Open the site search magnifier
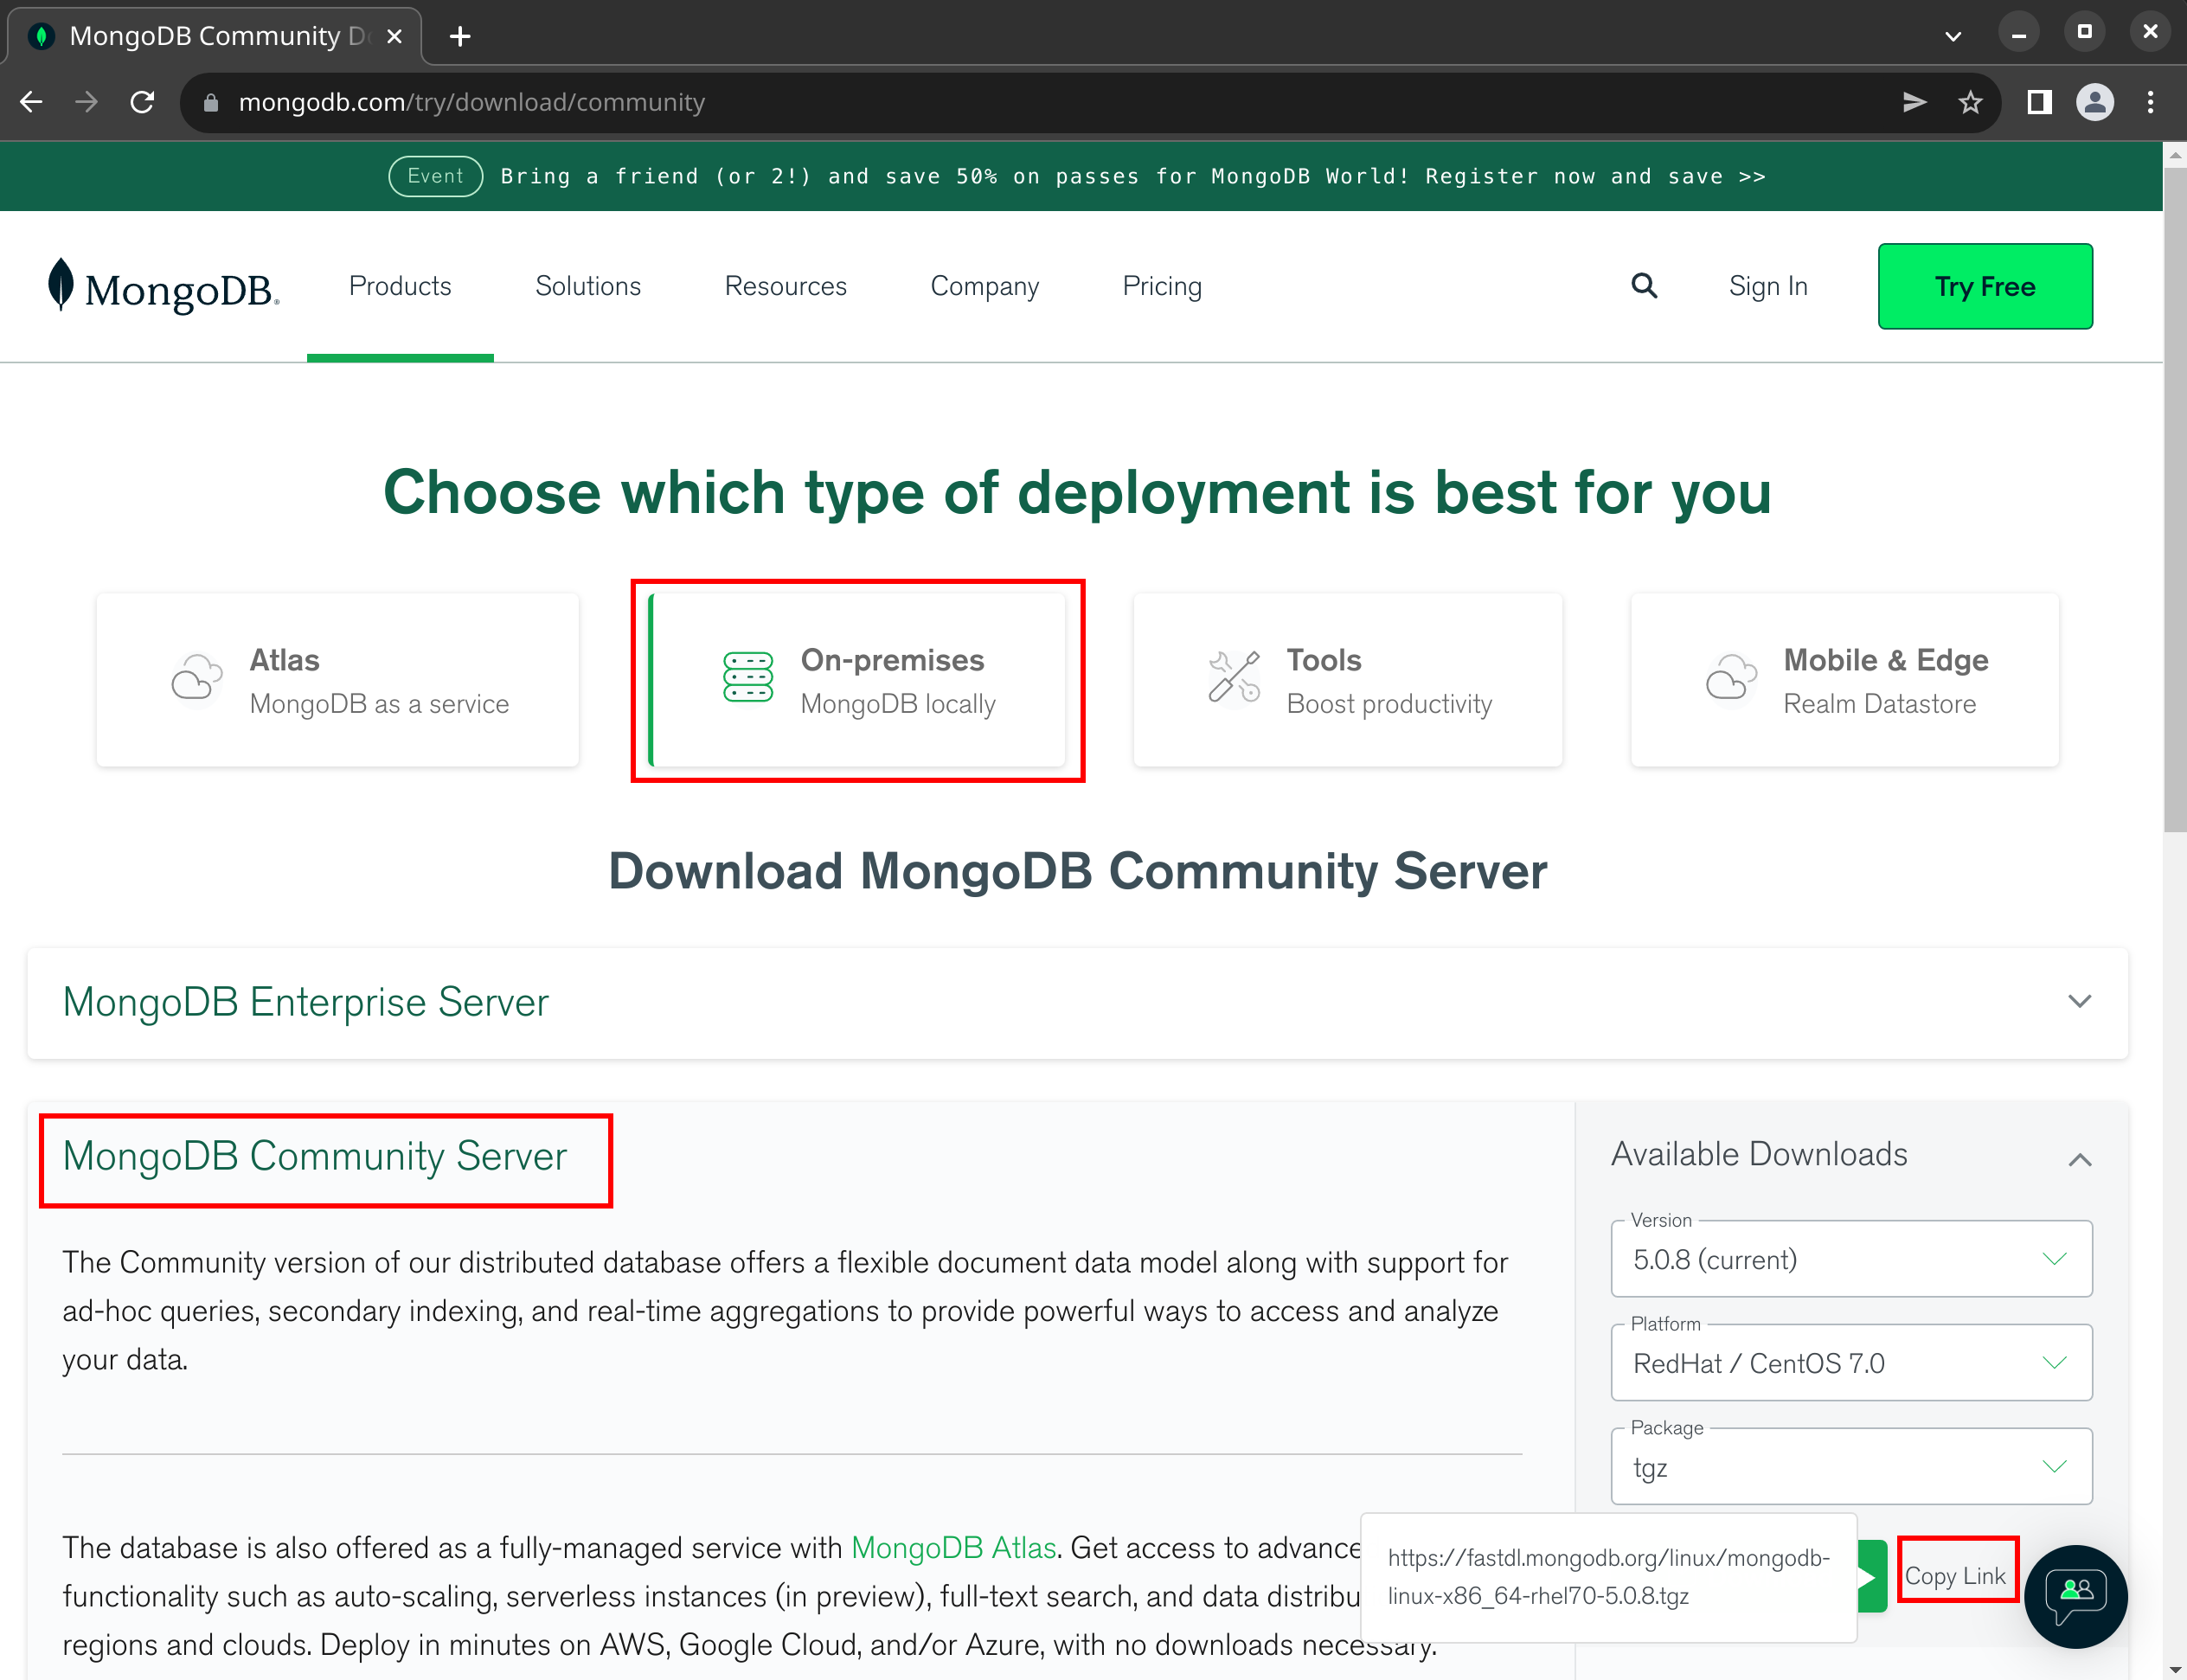The height and width of the screenshot is (1680, 2187). 1644,286
